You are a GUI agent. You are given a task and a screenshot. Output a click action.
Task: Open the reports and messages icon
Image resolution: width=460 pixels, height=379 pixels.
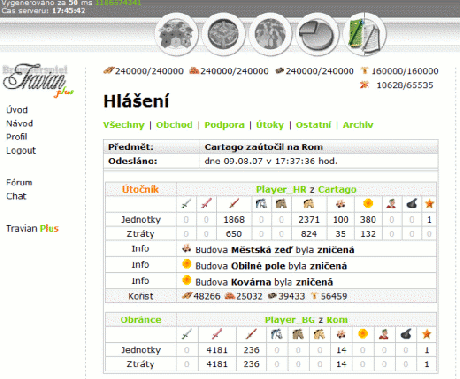click(365, 34)
